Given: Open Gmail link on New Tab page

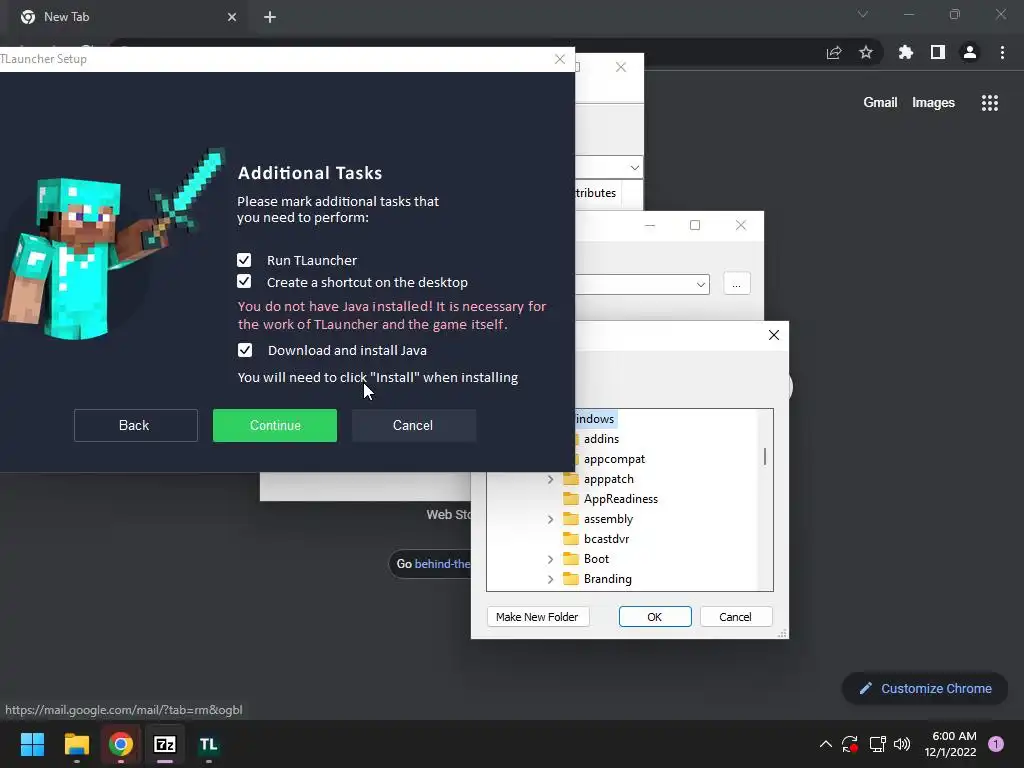Looking at the screenshot, I should (x=880, y=103).
